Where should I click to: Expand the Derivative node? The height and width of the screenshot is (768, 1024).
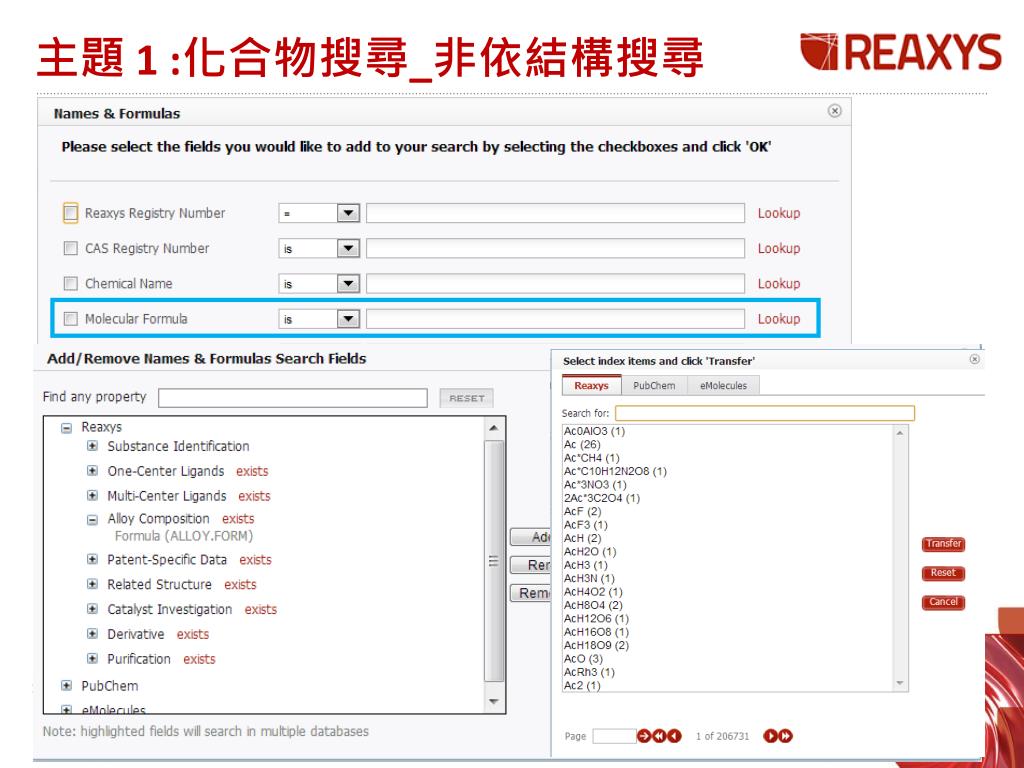tap(92, 634)
